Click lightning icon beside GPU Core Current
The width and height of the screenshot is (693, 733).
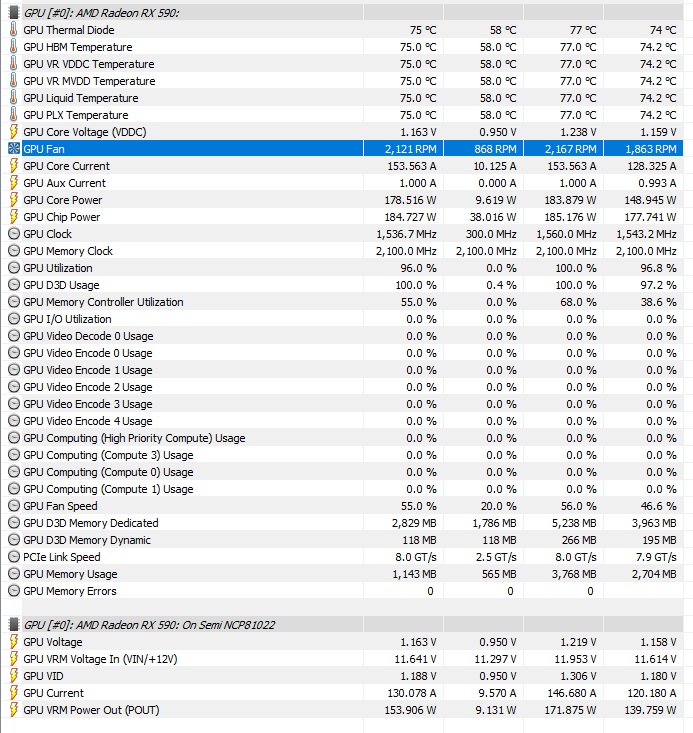(14, 166)
